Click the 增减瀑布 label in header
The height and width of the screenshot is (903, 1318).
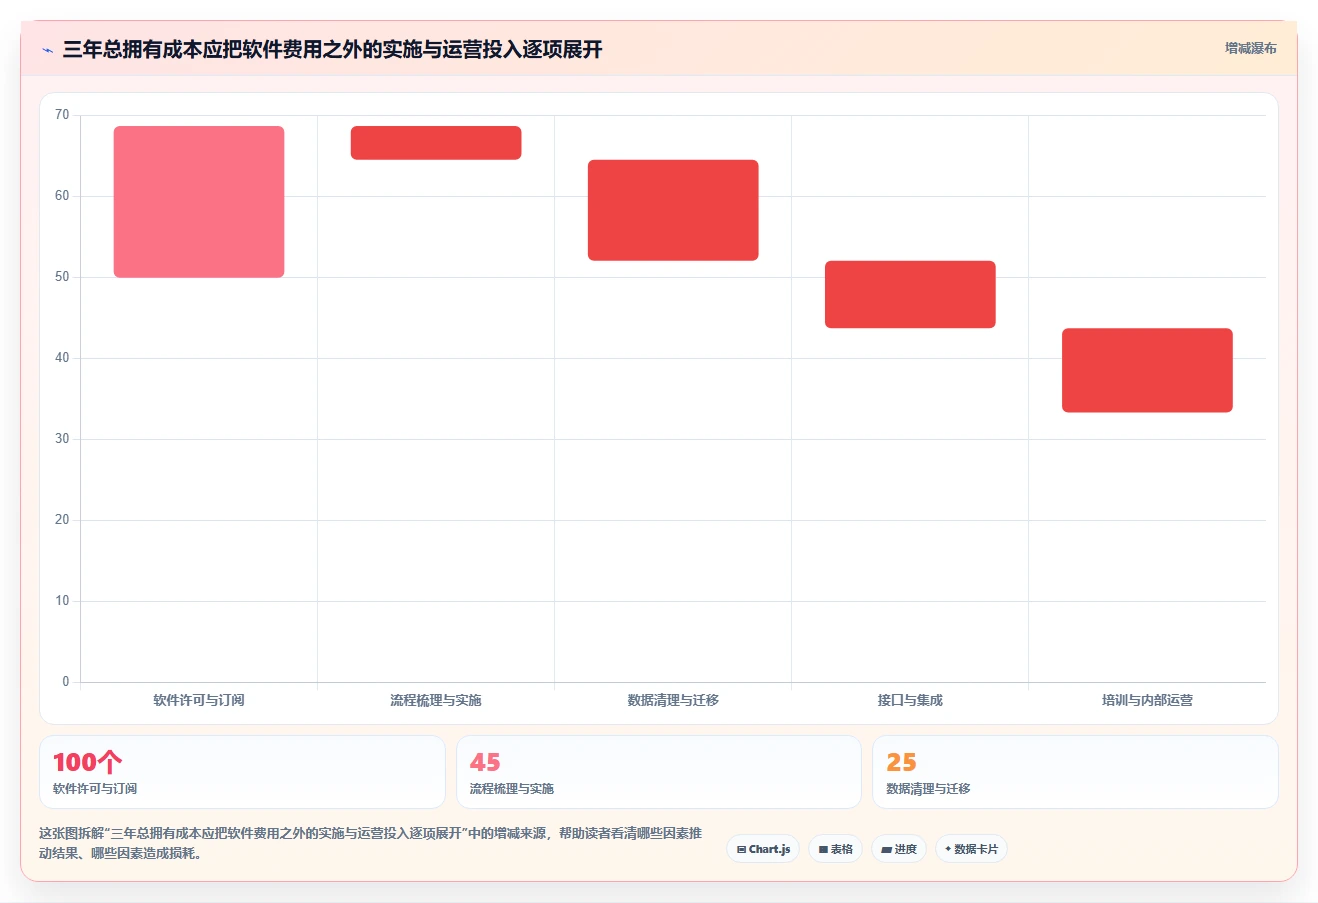(x=1251, y=48)
